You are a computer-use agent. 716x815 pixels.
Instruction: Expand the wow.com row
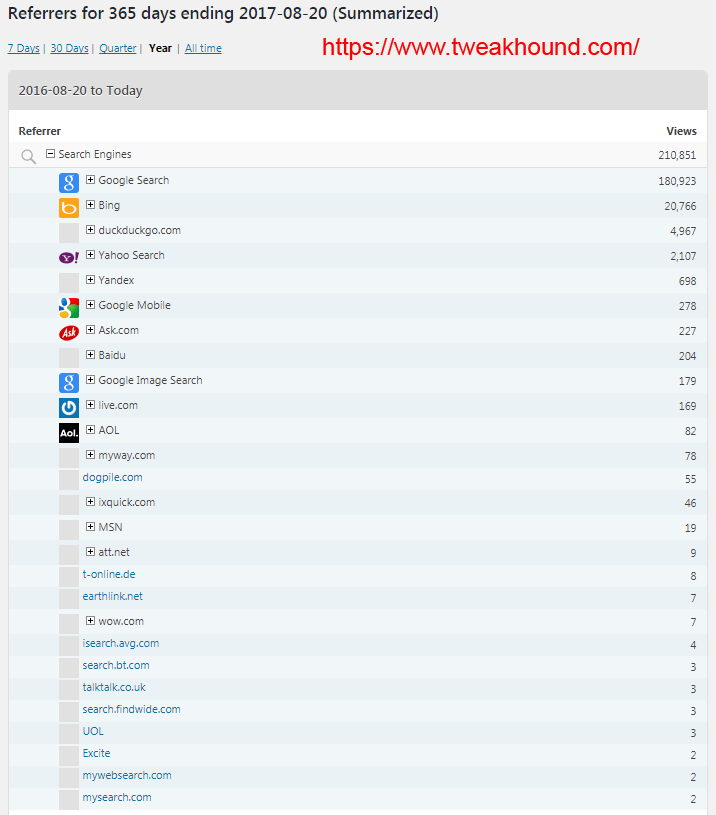point(90,621)
